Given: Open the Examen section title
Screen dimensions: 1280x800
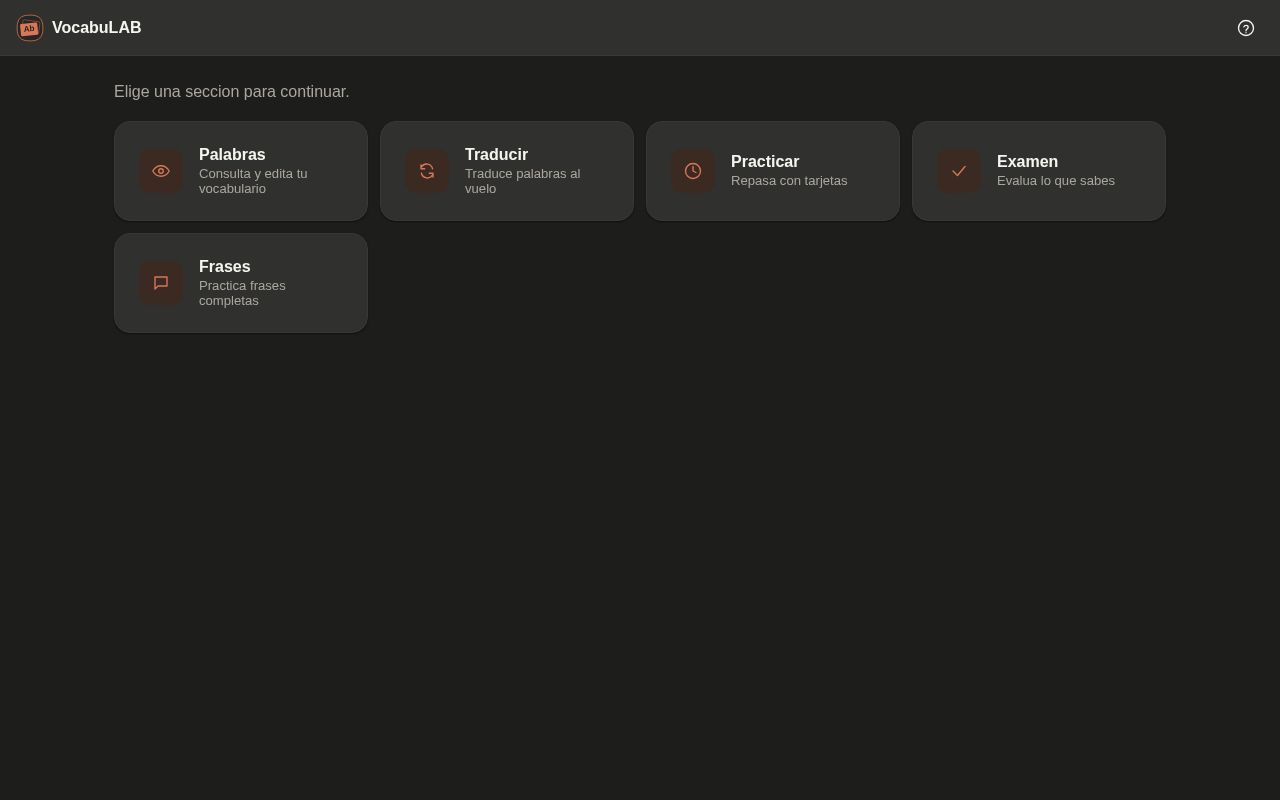Looking at the screenshot, I should [1027, 162].
